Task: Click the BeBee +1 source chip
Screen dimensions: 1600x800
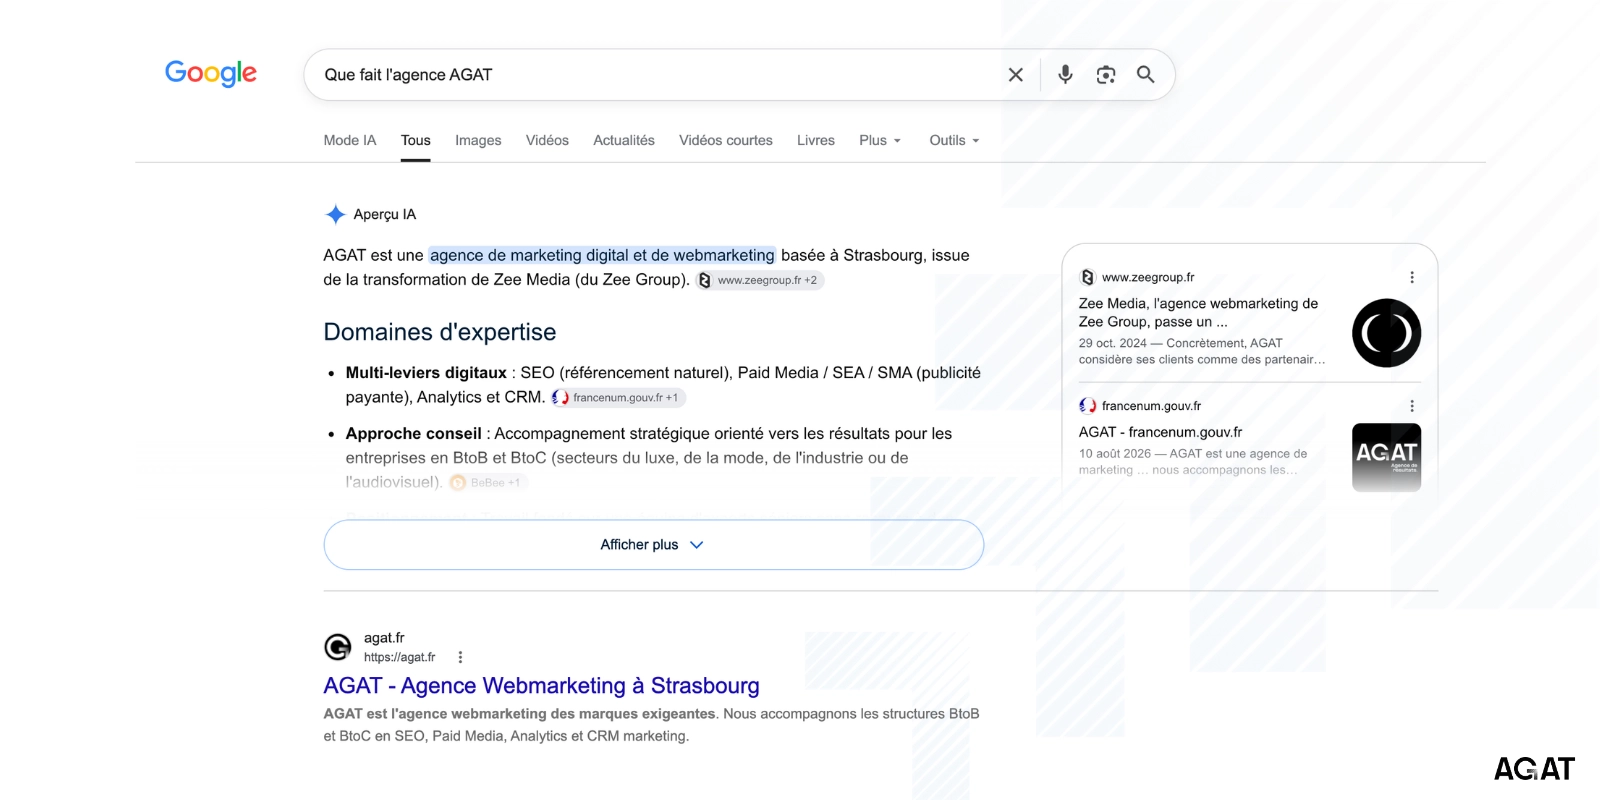Action: click(x=487, y=482)
